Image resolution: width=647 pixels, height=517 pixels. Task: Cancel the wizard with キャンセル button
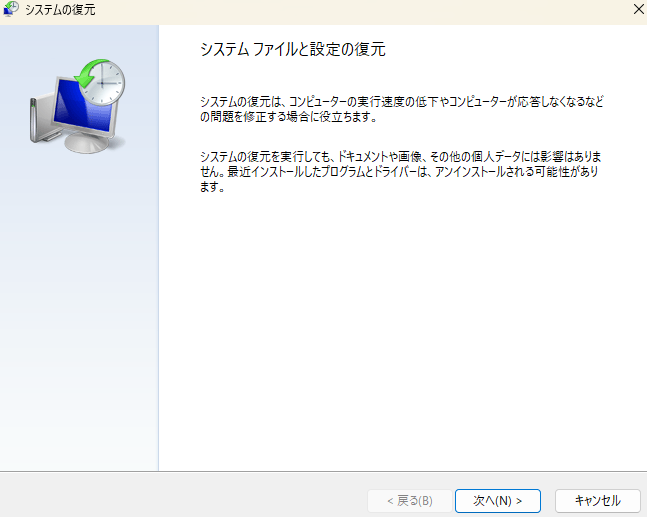(597, 501)
